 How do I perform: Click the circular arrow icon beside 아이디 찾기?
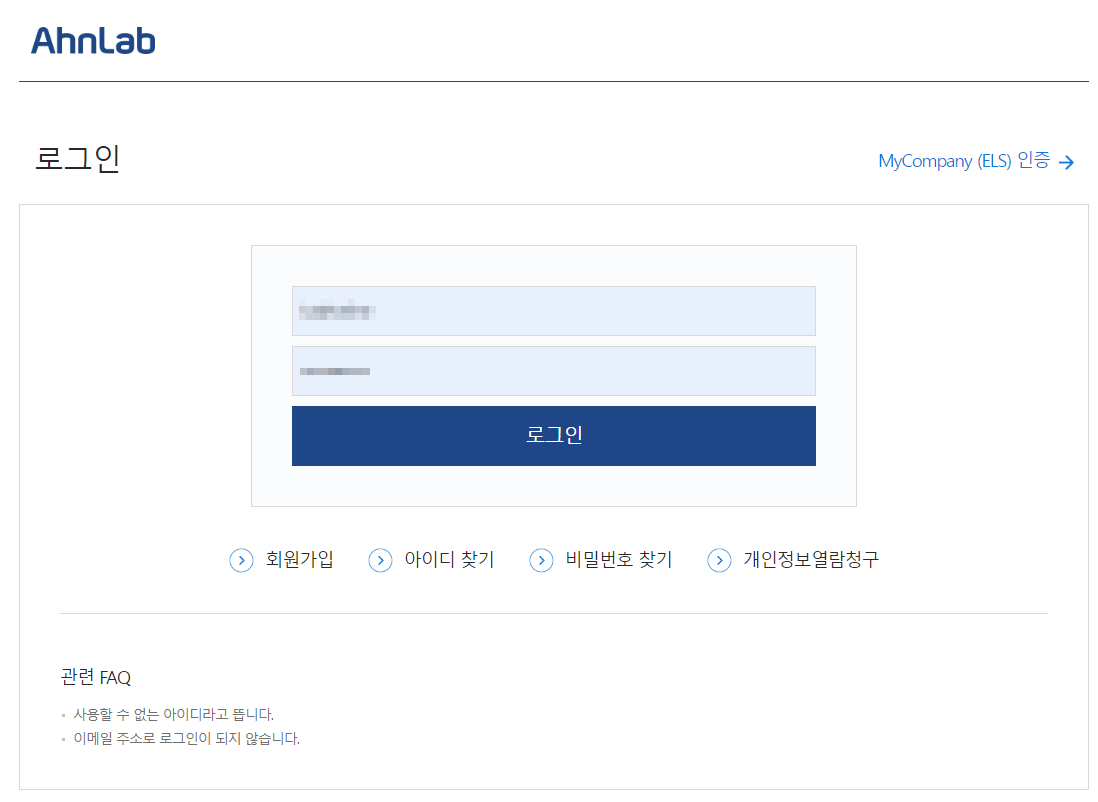click(x=380, y=560)
